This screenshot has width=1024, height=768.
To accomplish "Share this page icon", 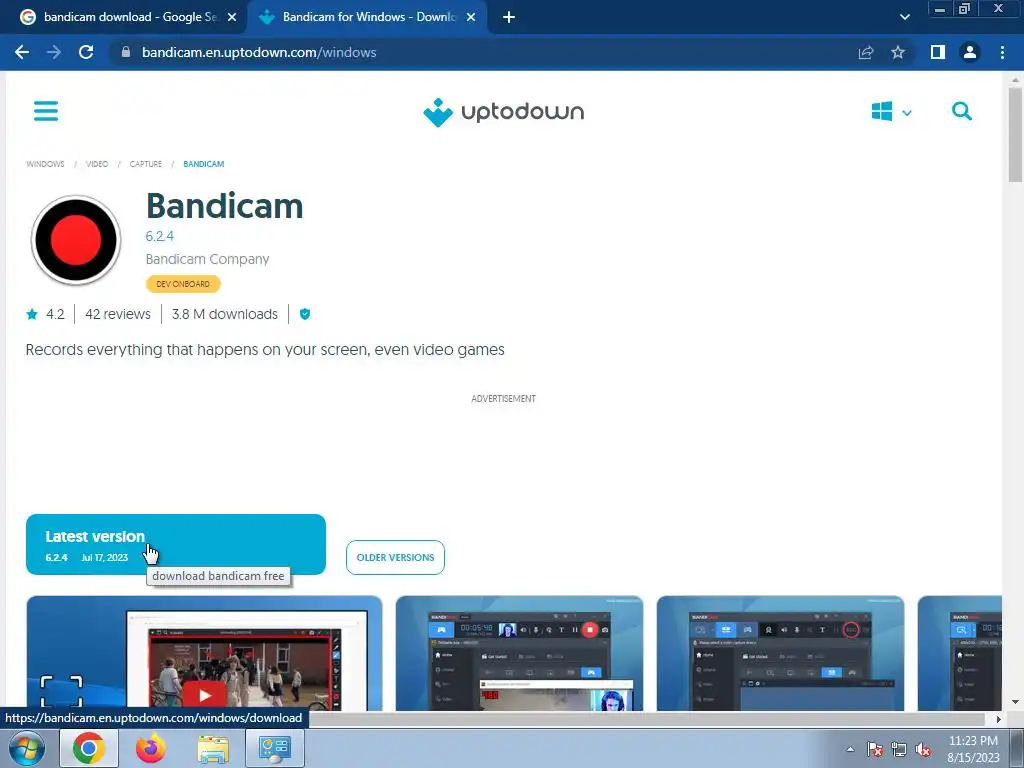I will pyautogui.click(x=866, y=52).
